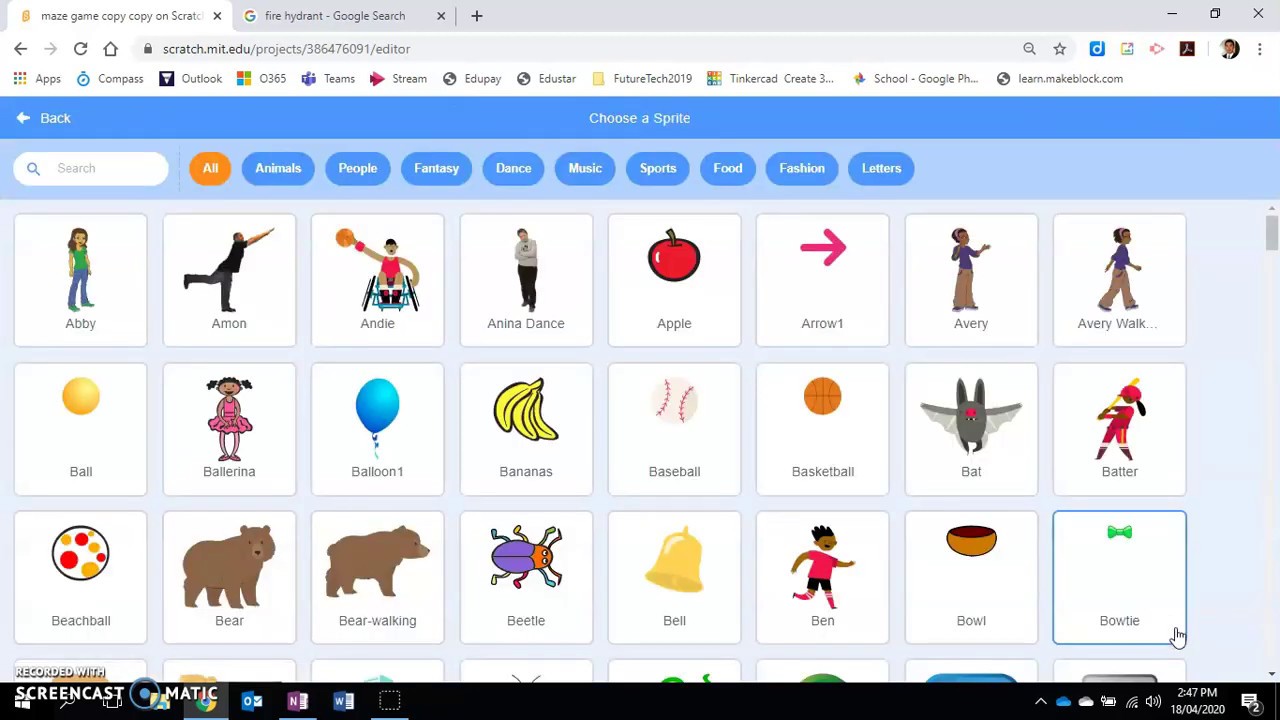This screenshot has height=720, width=1280.
Task: Pick the Bear sprite
Action: click(x=229, y=577)
